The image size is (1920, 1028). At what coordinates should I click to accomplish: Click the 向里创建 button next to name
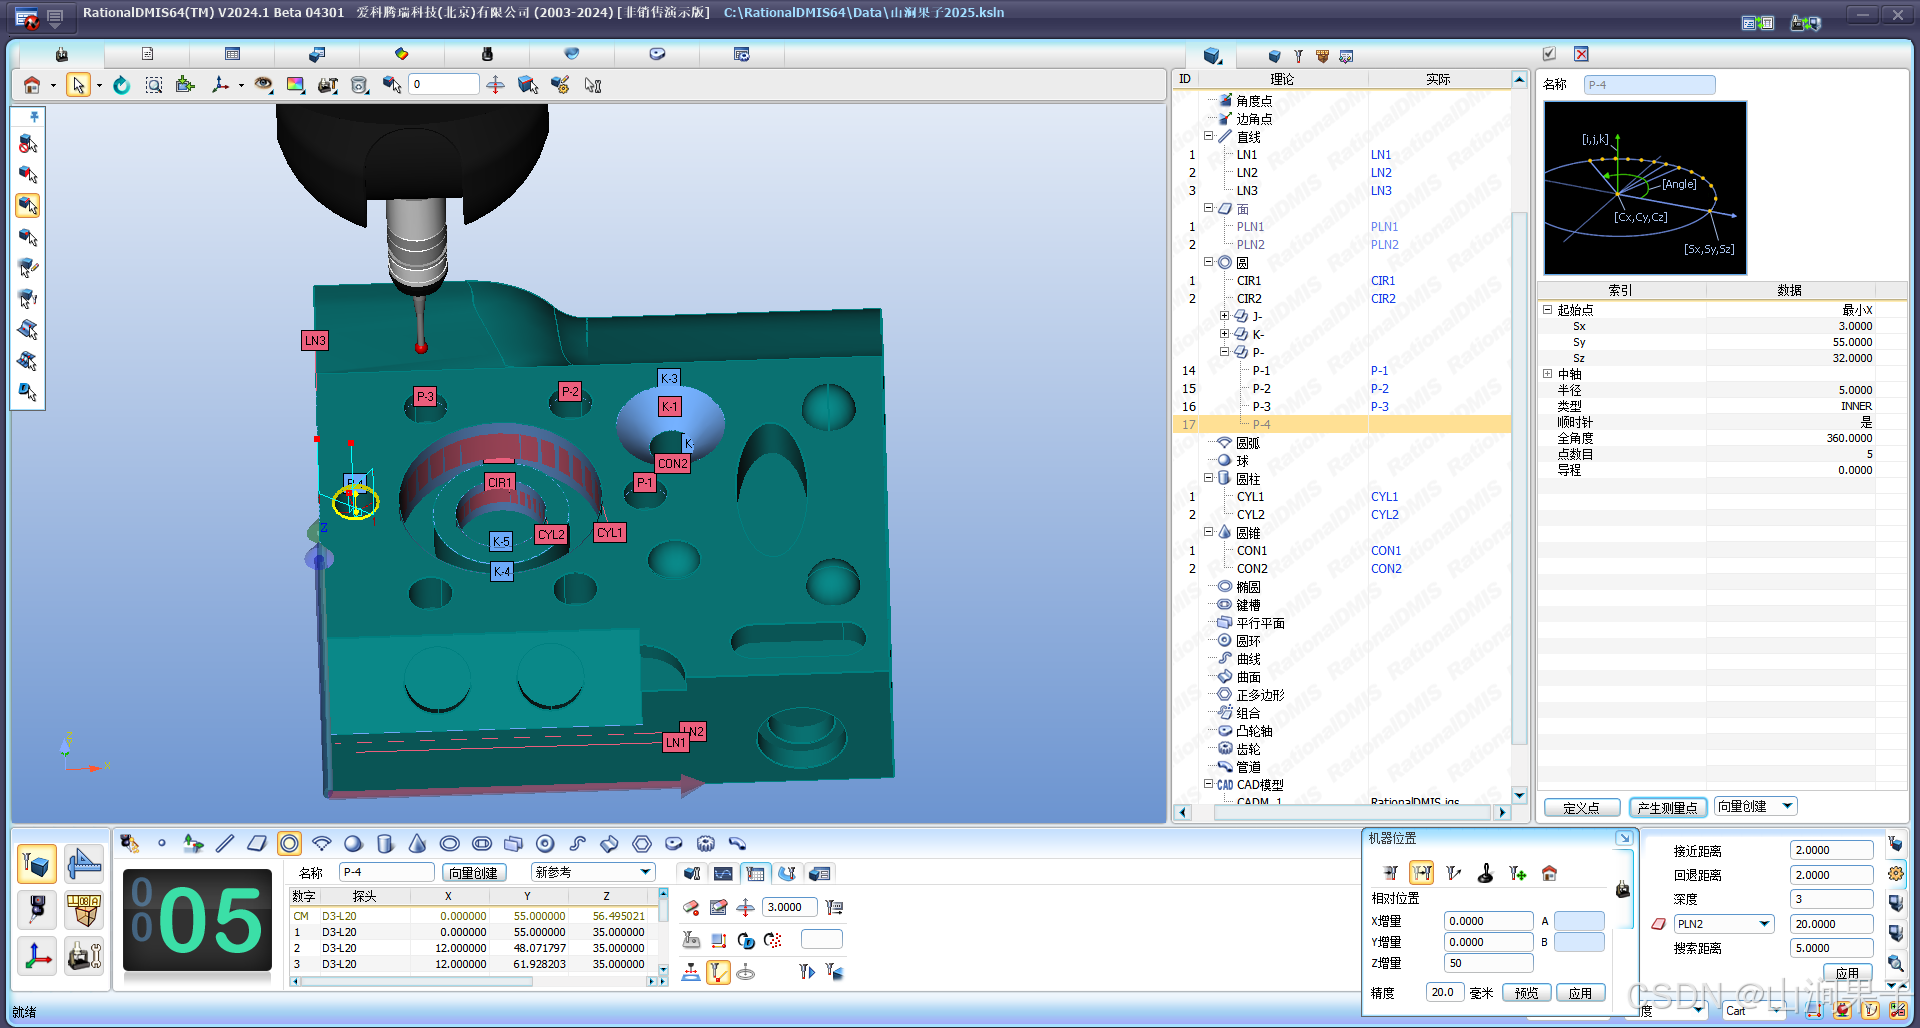(473, 873)
